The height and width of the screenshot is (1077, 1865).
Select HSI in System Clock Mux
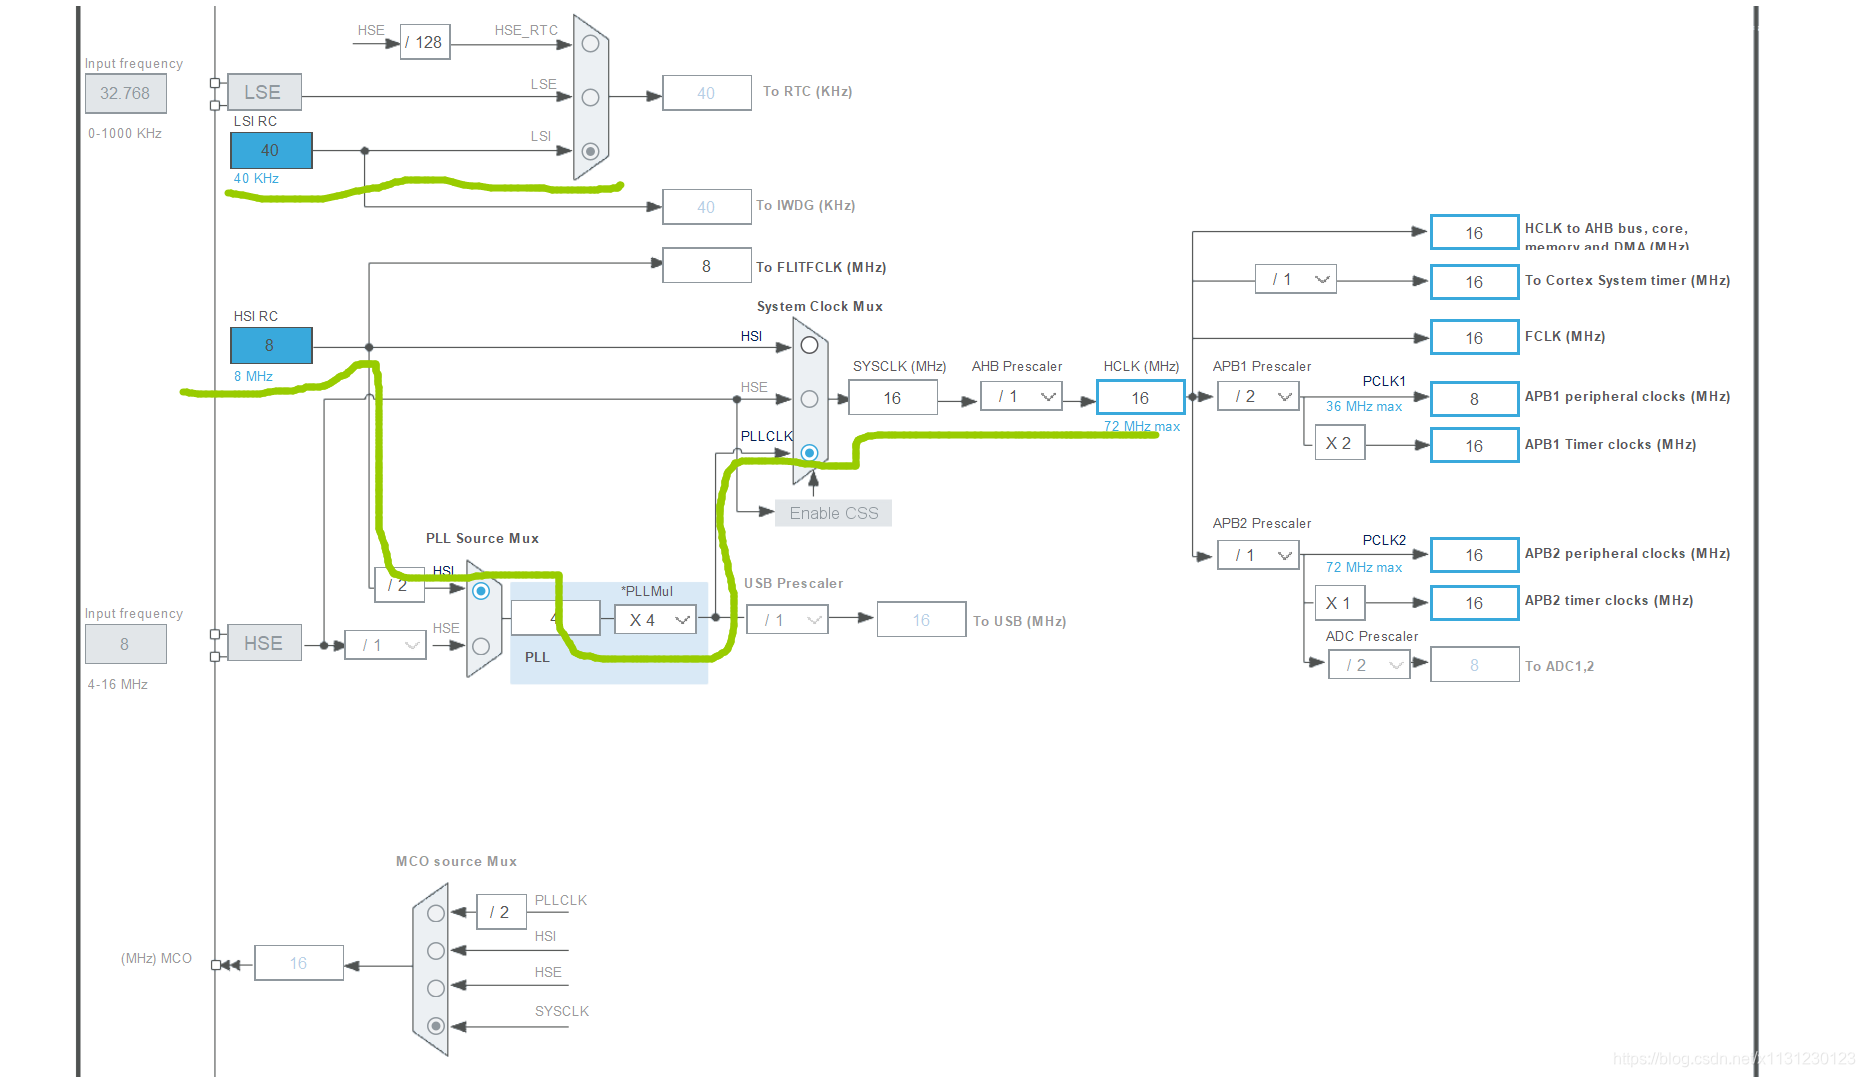click(809, 345)
